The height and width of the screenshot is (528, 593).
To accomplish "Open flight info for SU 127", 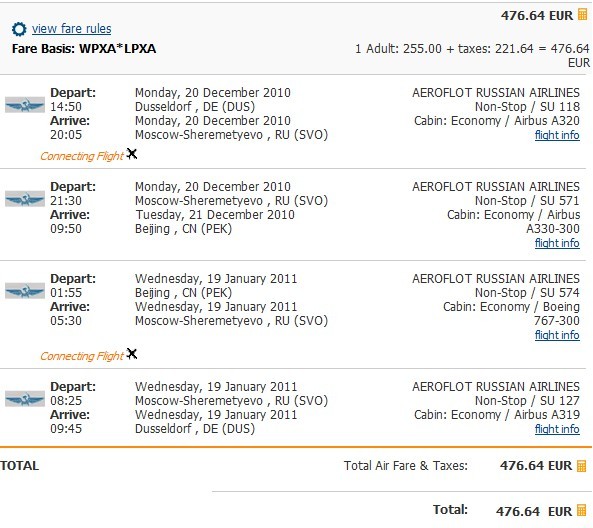I will [x=557, y=429].
